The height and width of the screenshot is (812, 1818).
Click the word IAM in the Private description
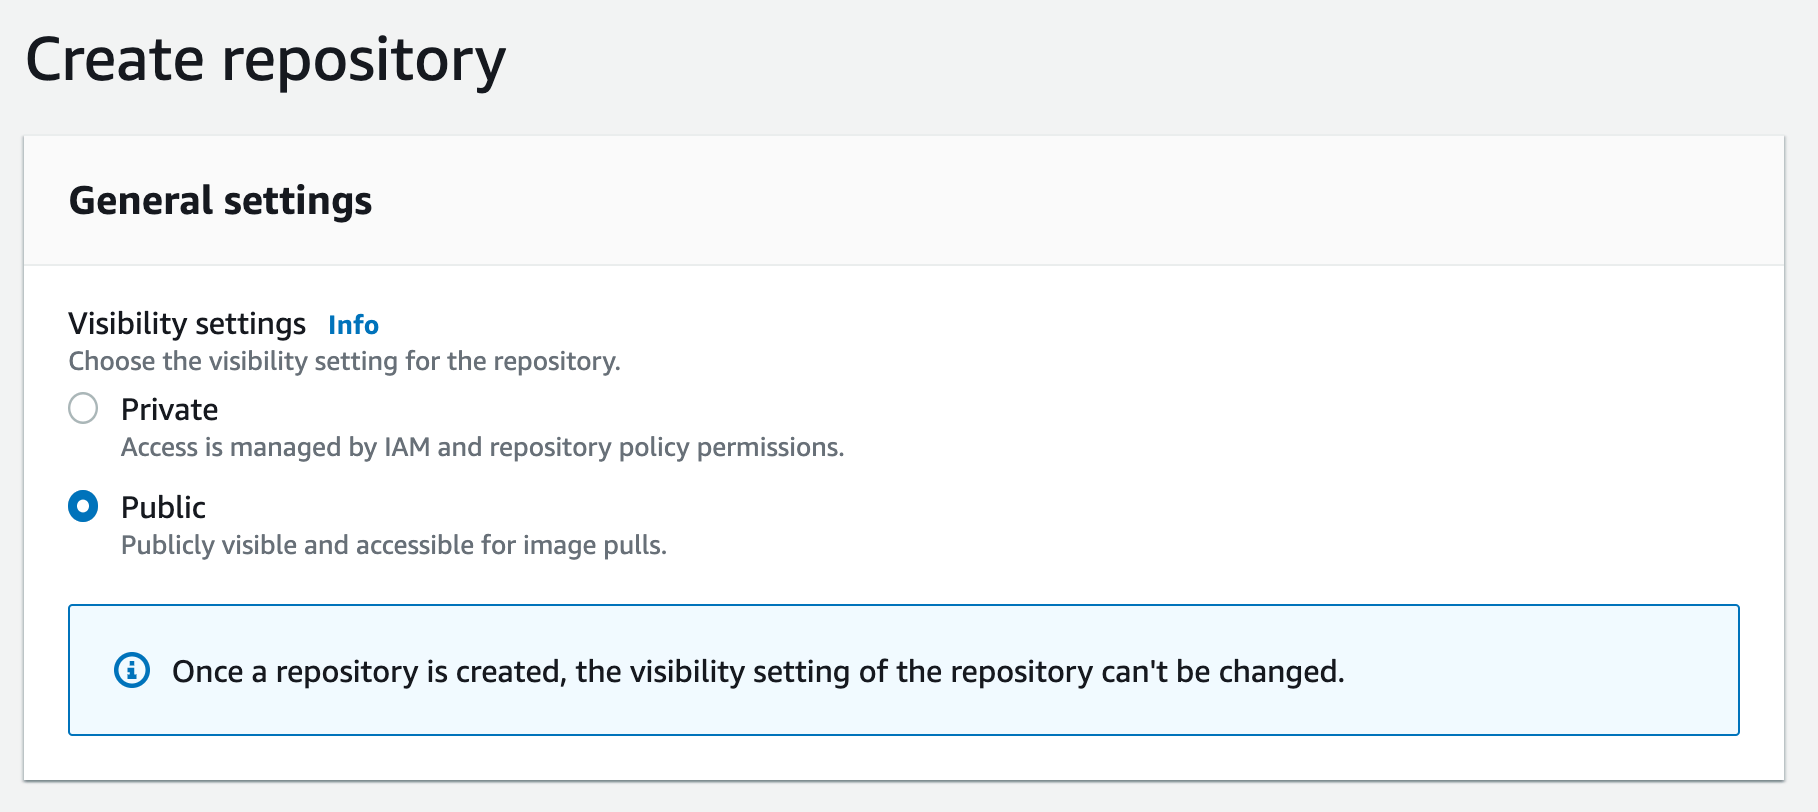[x=407, y=447]
